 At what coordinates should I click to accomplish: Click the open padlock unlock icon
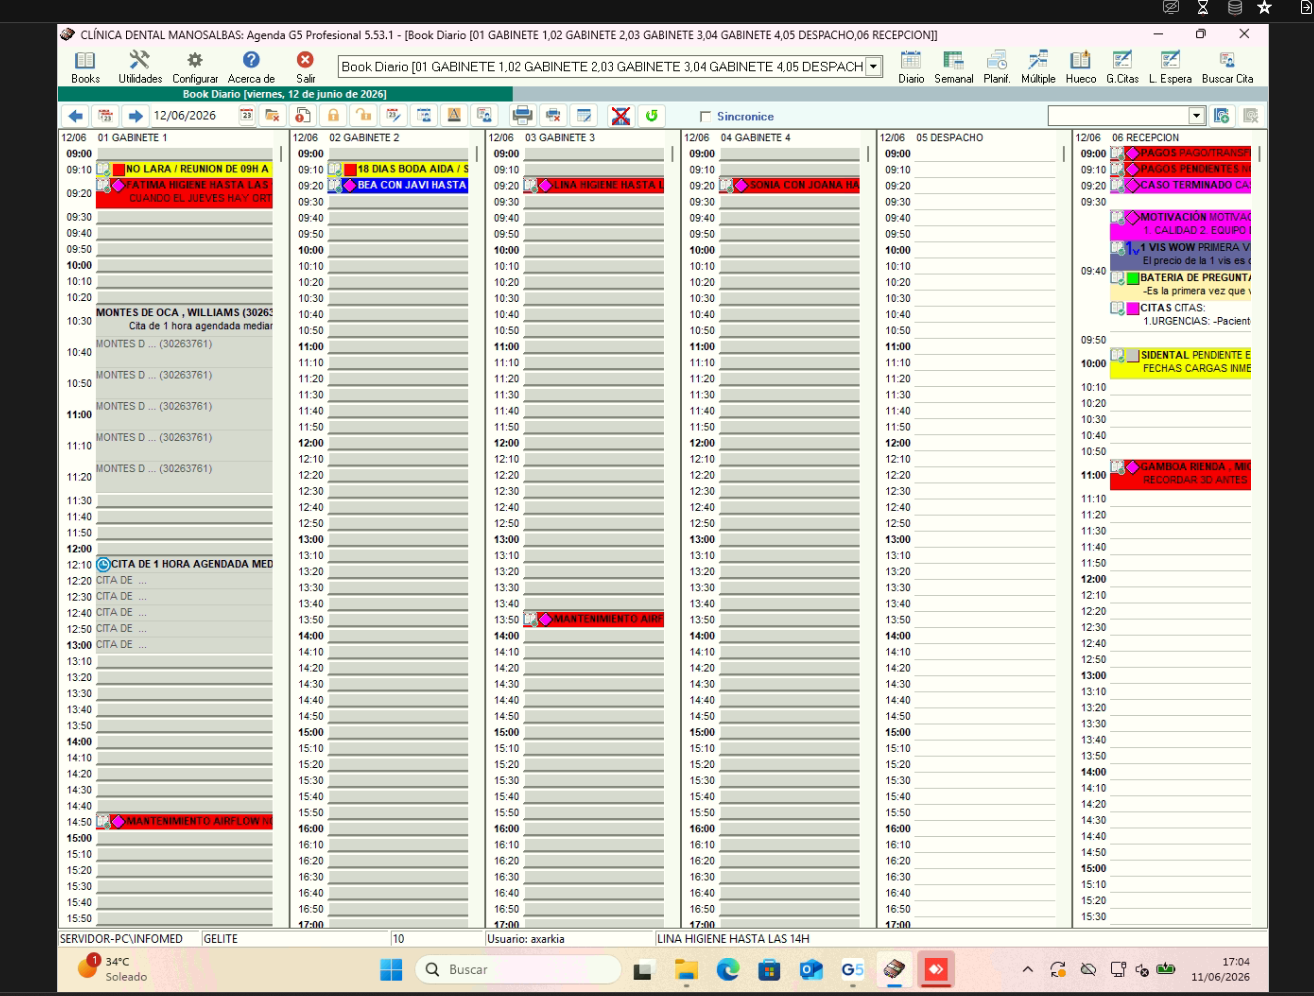pyautogui.click(x=364, y=116)
